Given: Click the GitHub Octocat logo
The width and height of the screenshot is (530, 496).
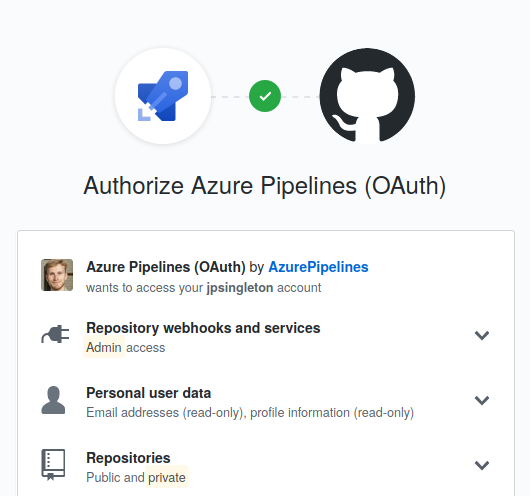Looking at the screenshot, I should coord(367,96).
